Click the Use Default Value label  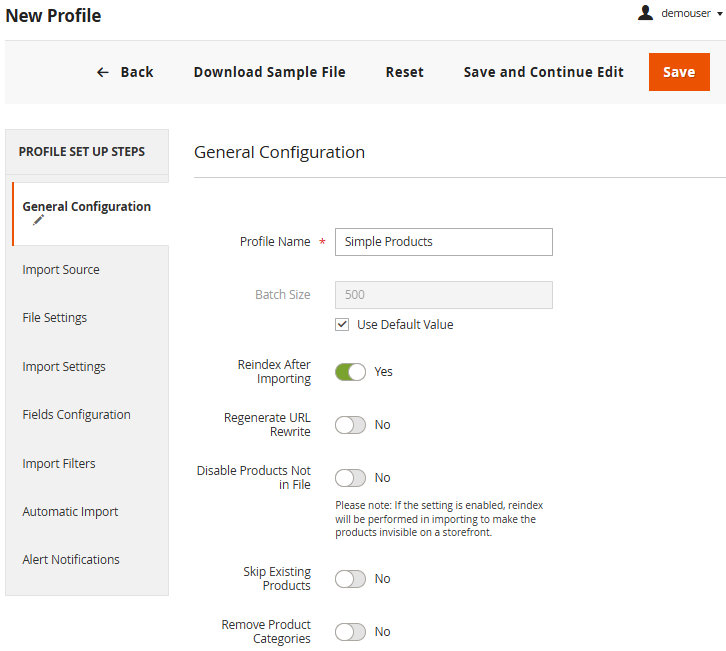click(405, 325)
